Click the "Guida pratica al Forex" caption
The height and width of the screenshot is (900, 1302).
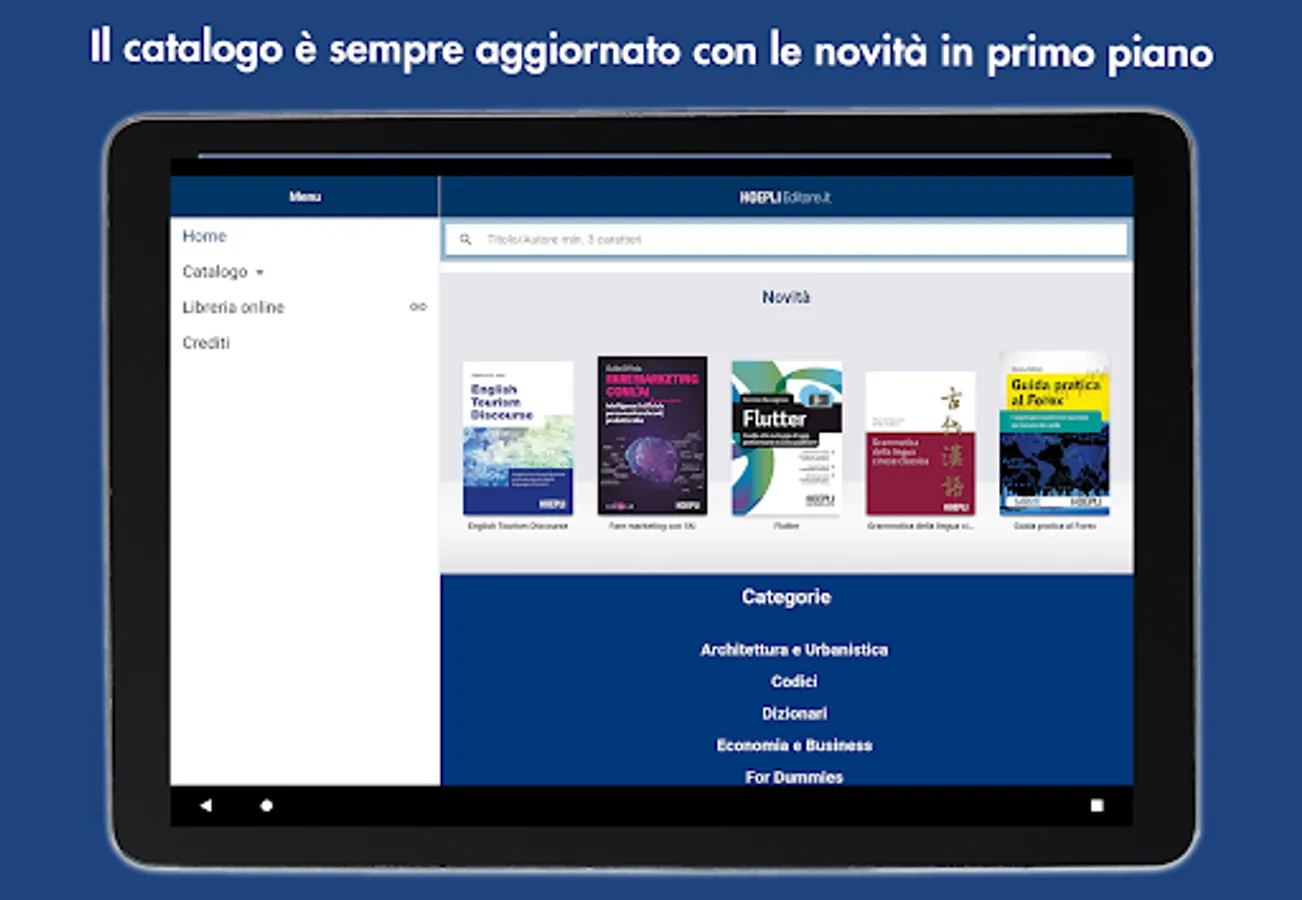1055,526
